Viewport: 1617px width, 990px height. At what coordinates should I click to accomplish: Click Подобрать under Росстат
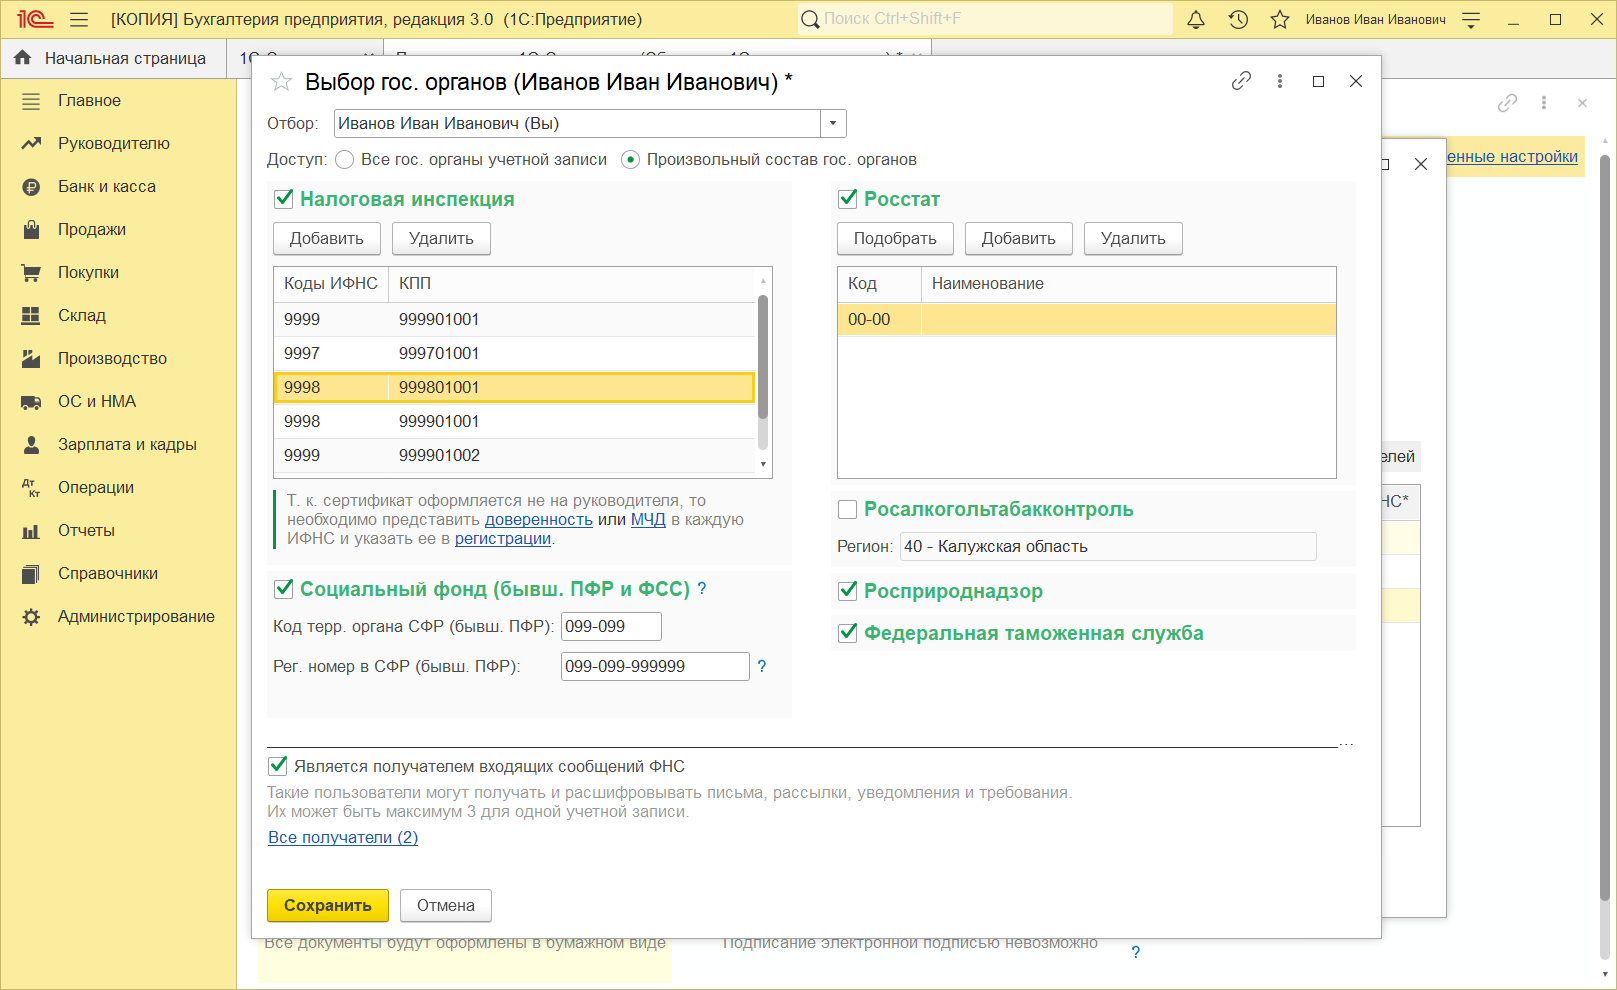pyautogui.click(x=895, y=238)
